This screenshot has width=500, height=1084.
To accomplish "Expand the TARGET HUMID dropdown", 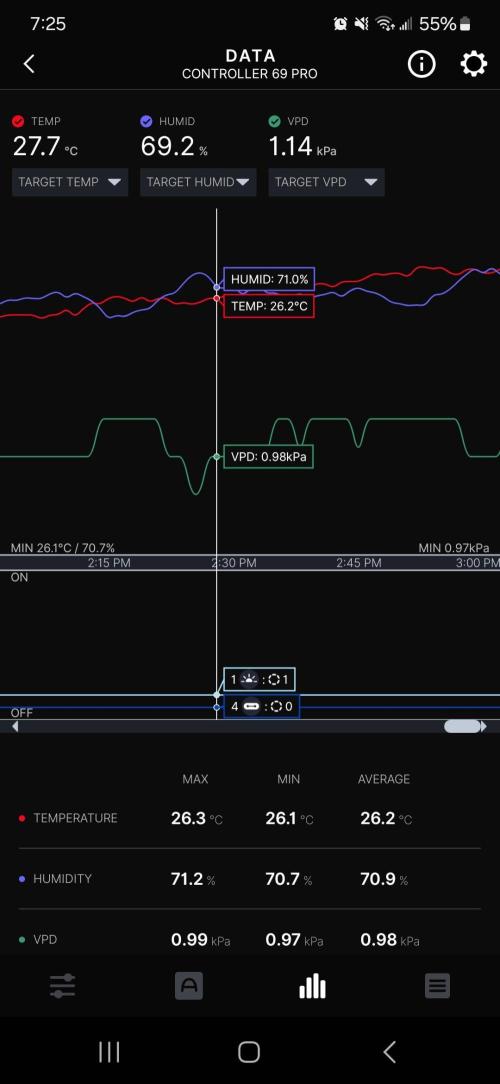I will click(198, 183).
